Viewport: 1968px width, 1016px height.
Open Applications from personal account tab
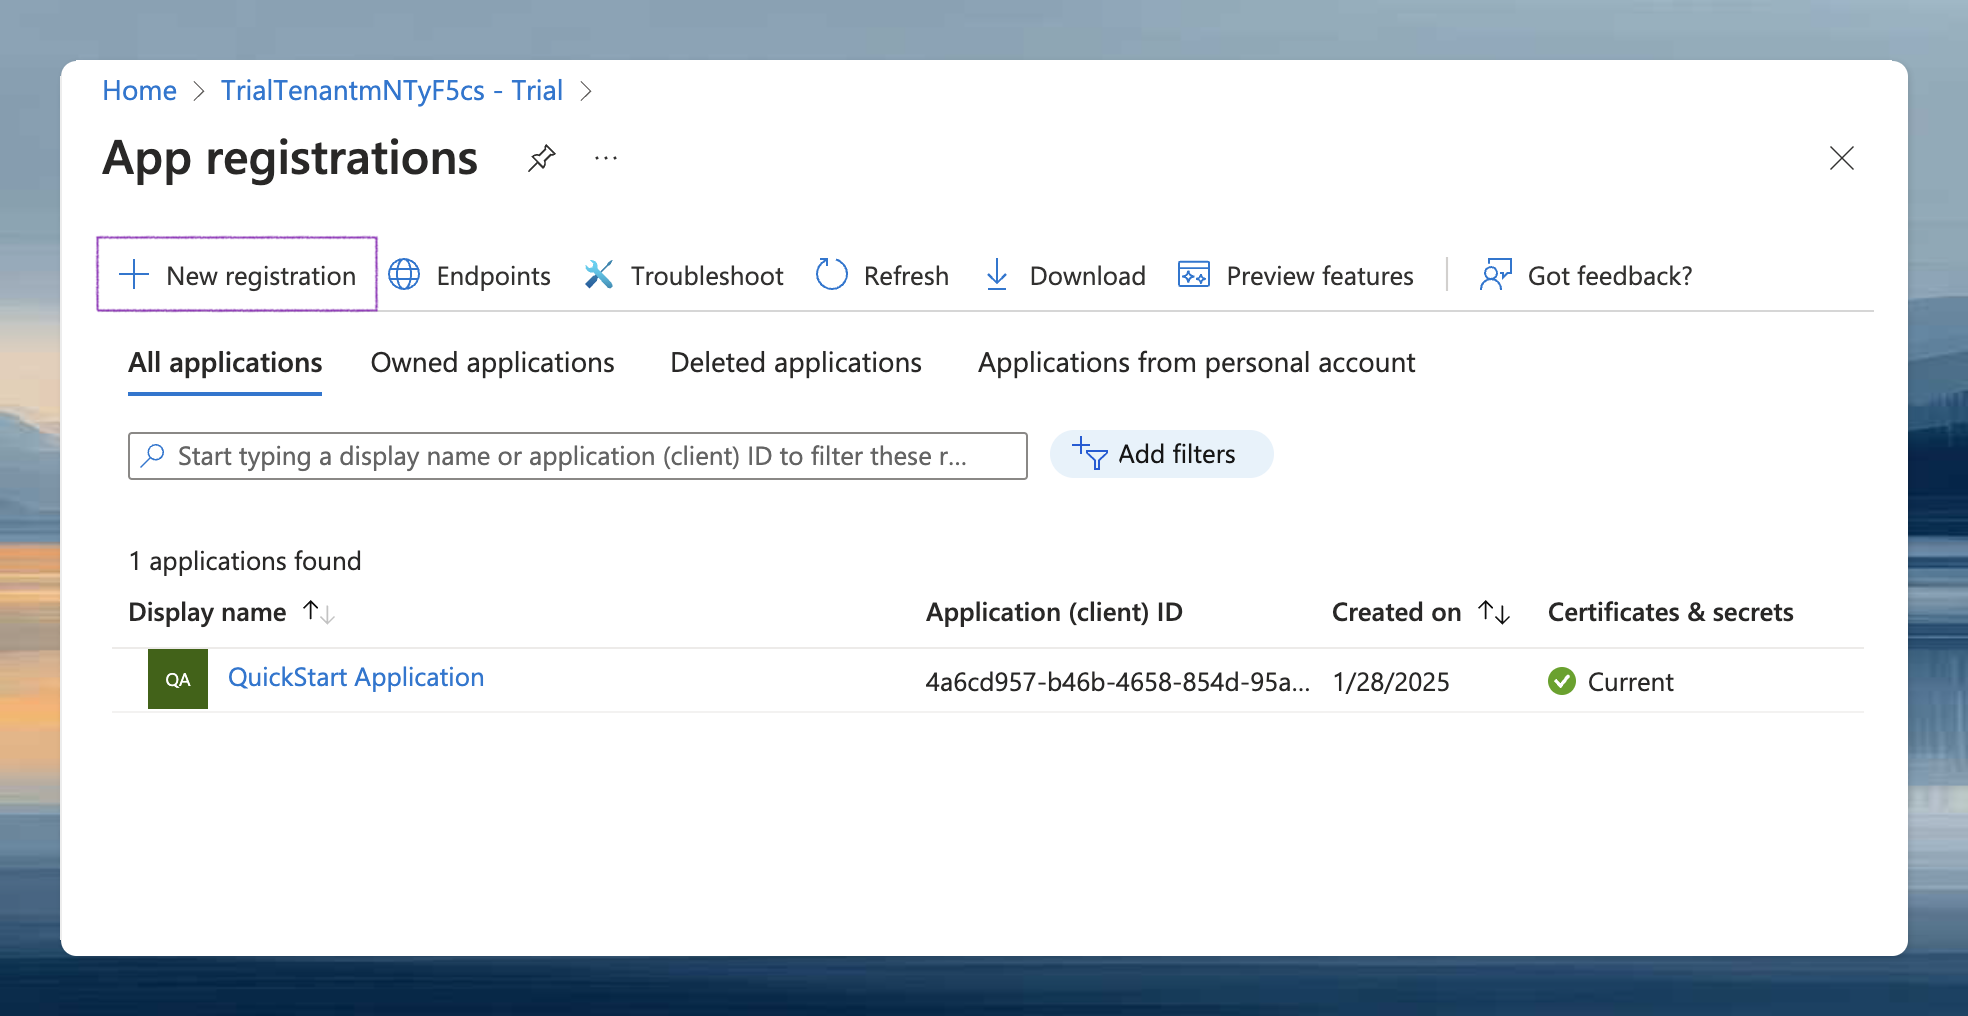coord(1197,362)
